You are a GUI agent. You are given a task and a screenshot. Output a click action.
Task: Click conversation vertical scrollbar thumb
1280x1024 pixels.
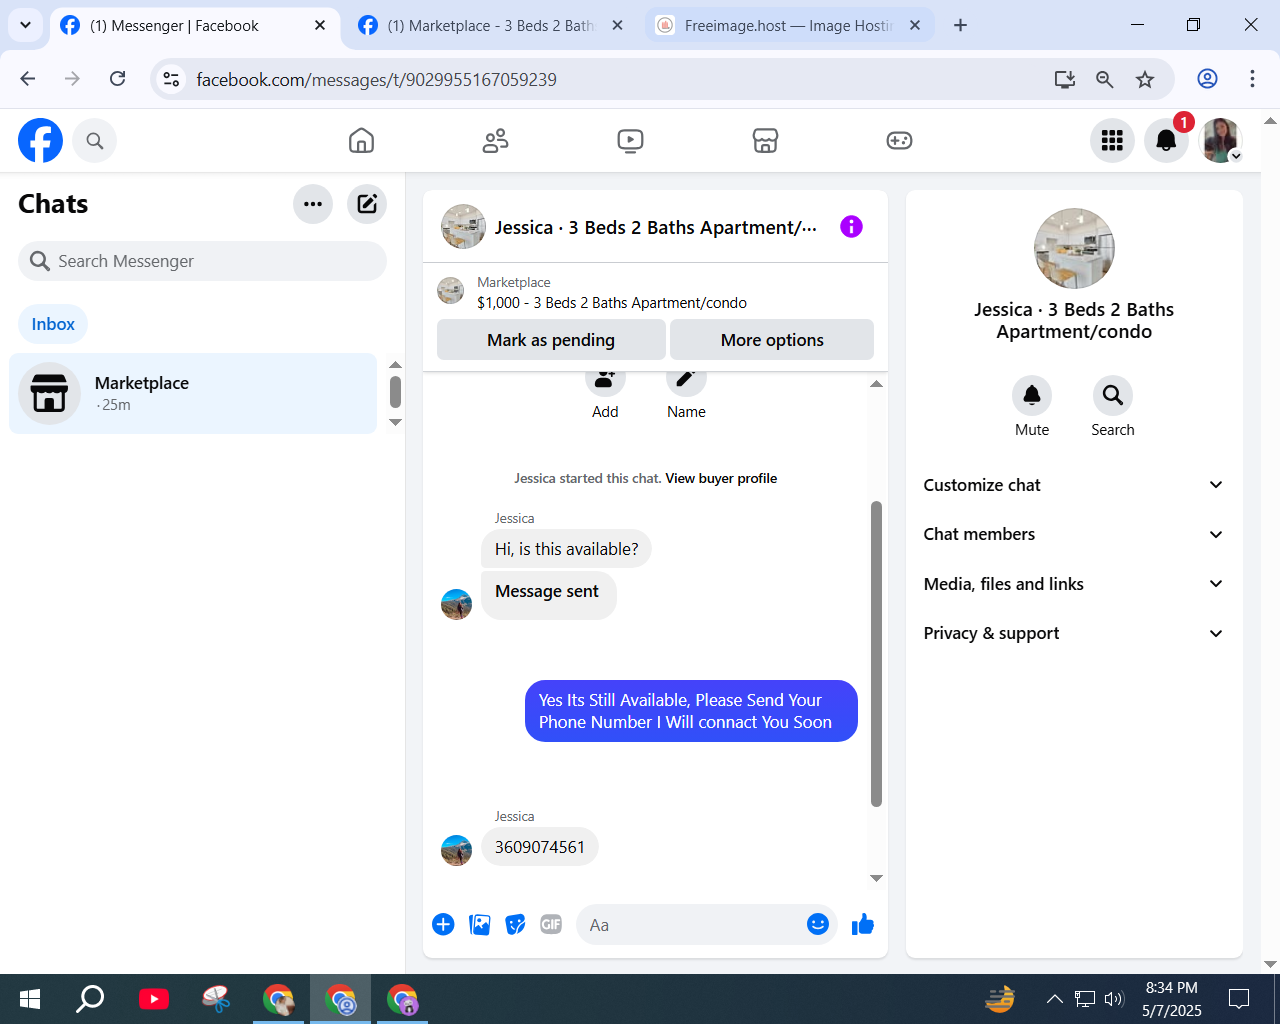tap(876, 653)
